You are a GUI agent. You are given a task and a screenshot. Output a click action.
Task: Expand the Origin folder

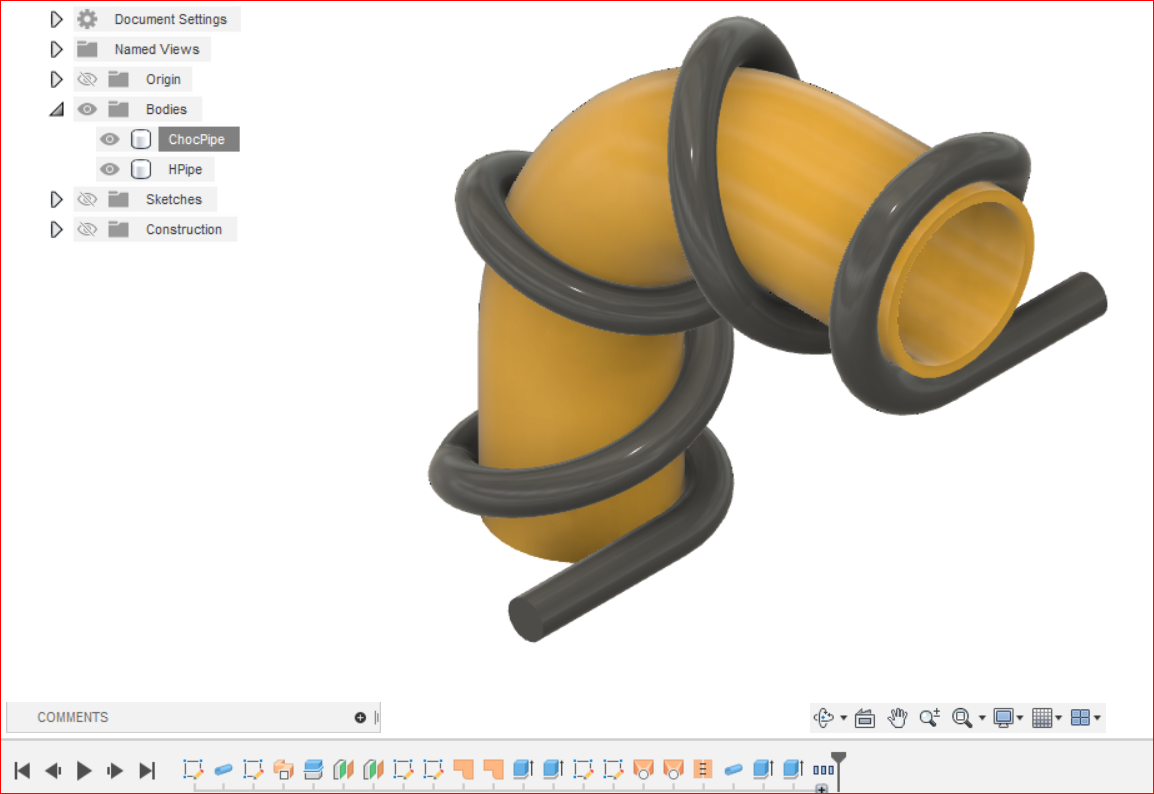point(56,79)
